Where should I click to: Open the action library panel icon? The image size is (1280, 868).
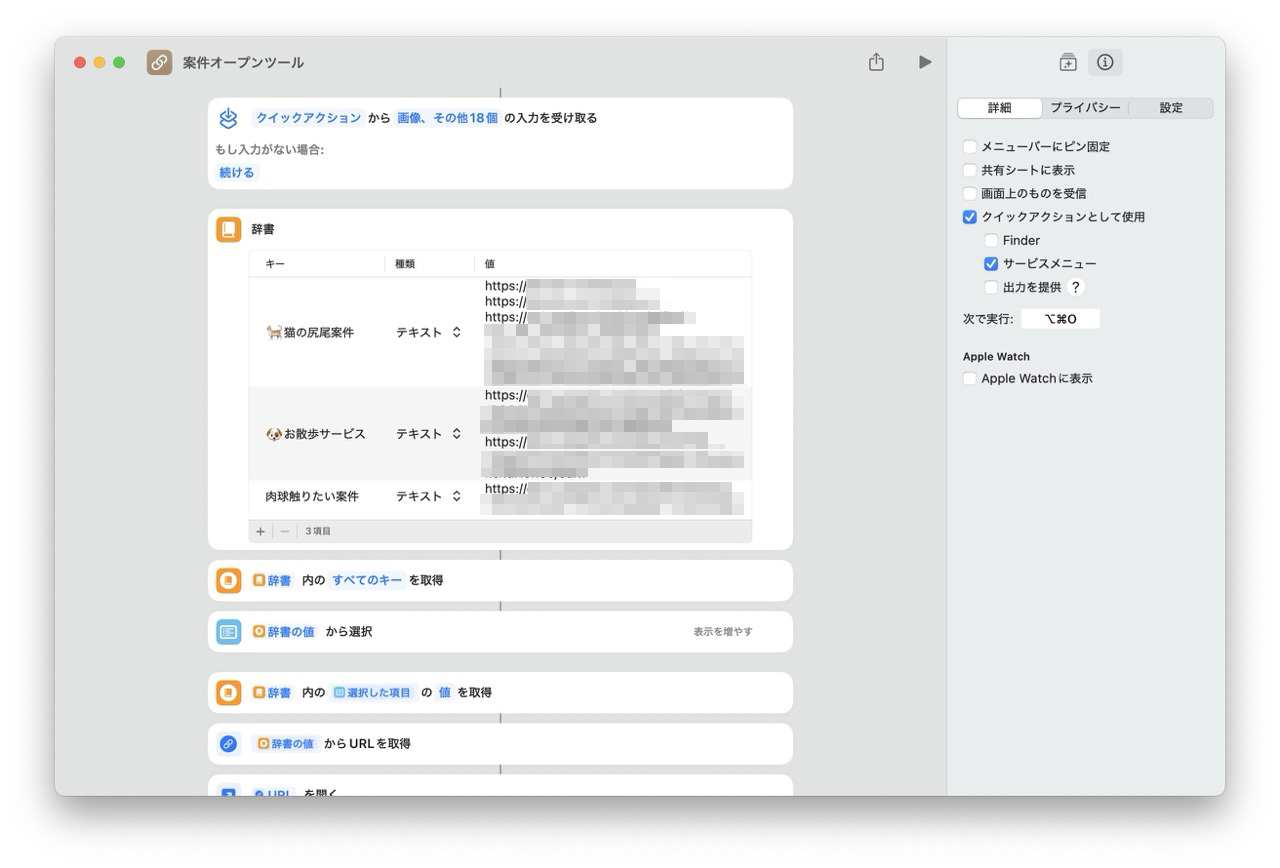(1068, 62)
